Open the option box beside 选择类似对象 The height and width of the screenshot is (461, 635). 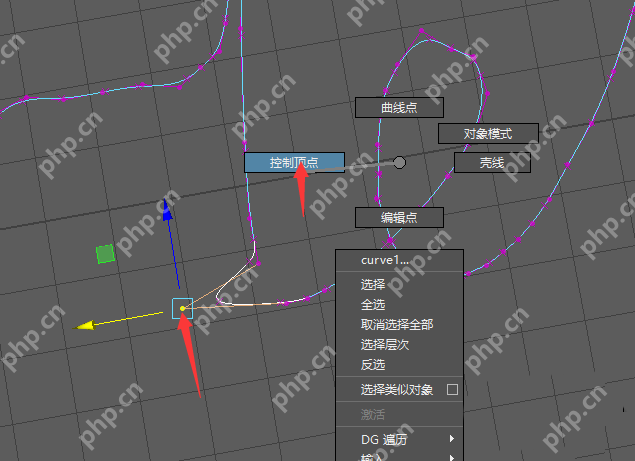(452, 390)
